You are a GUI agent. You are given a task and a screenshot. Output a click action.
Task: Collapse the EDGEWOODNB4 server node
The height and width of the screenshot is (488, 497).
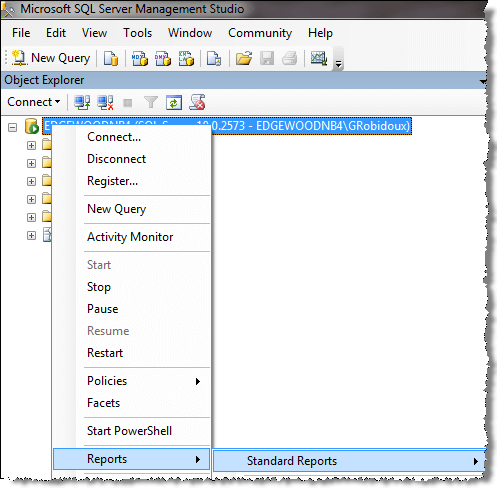(13, 127)
